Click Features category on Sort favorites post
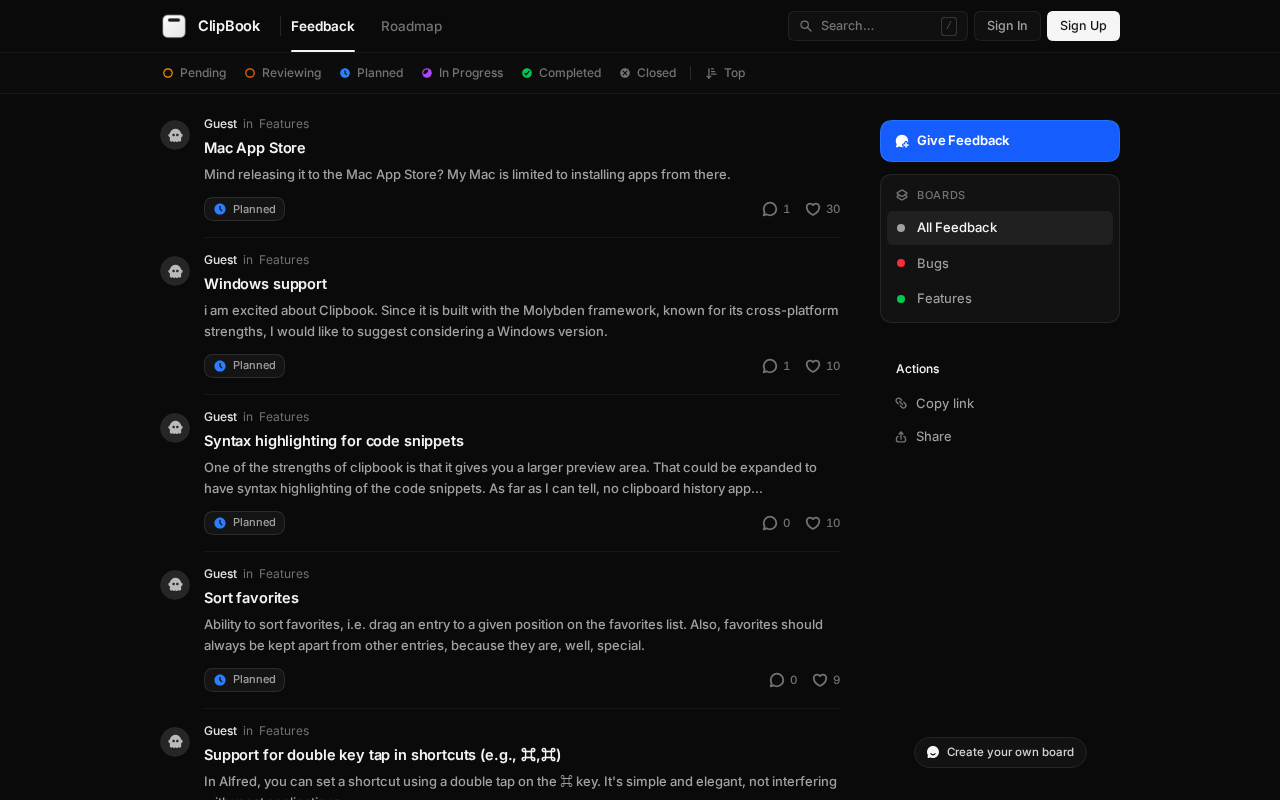This screenshot has height=800, width=1280. pos(284,574)
